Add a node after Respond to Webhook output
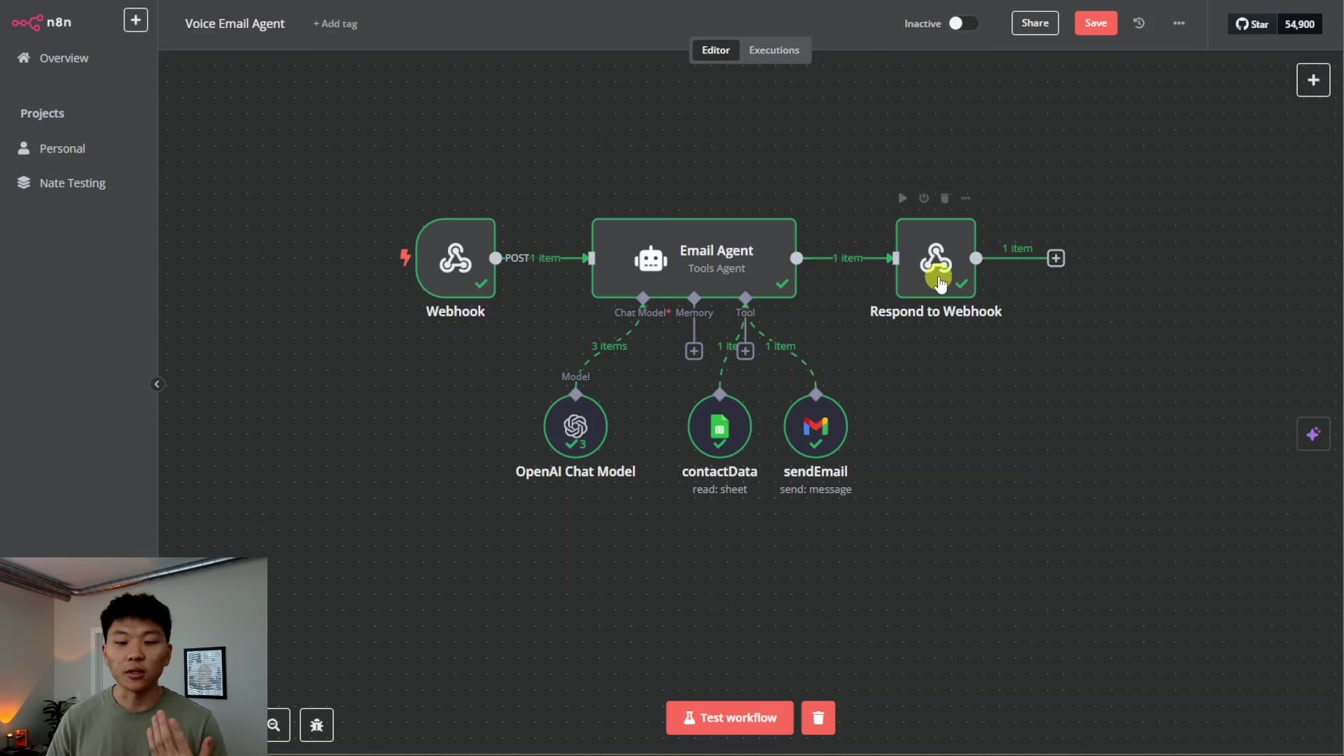 pos(1055,258)
